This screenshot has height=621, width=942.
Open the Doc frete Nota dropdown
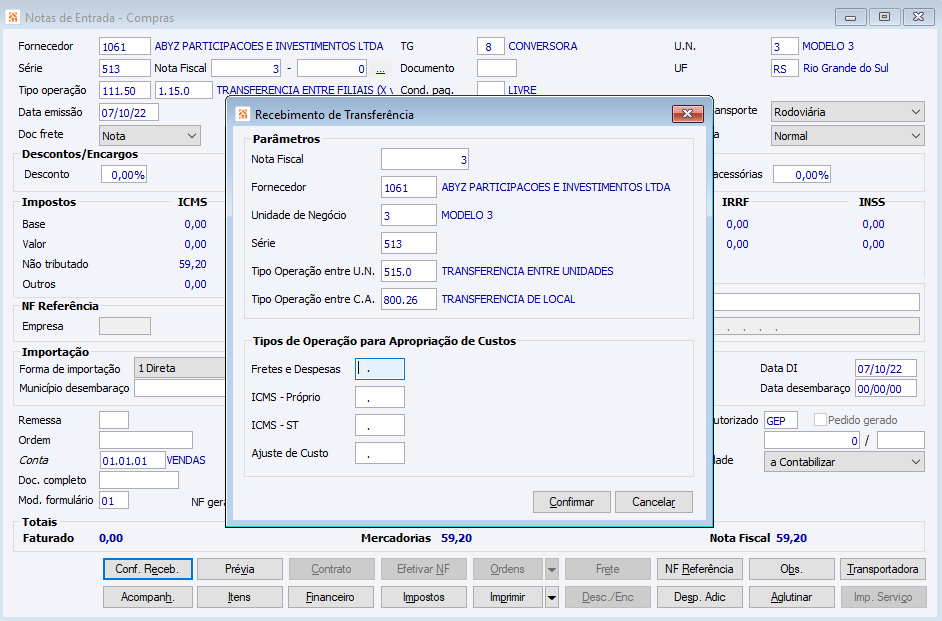pos(150,136)
